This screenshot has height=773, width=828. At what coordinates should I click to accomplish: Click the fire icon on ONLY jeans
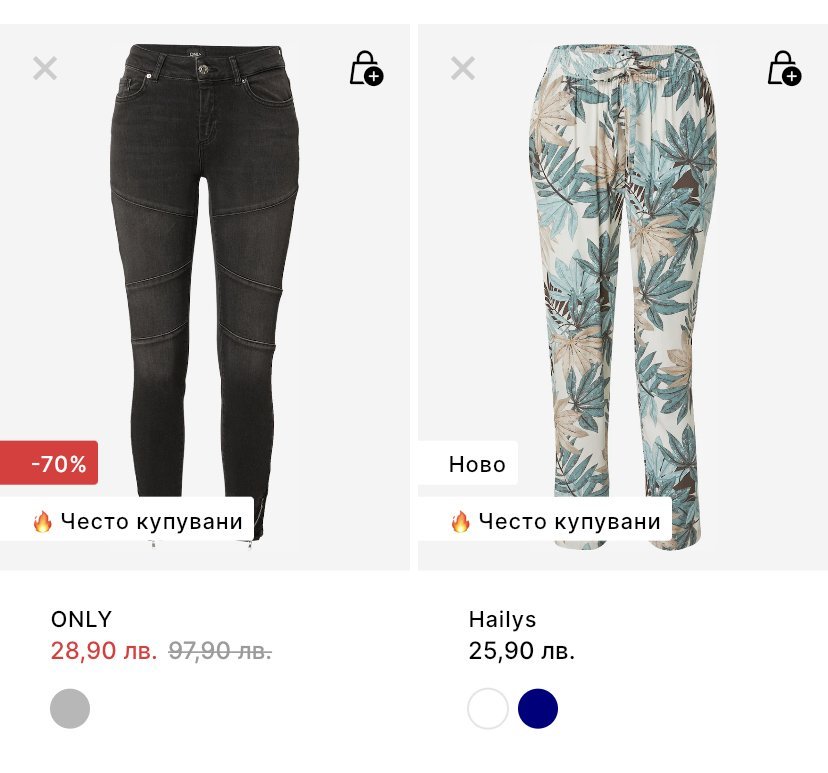pyautogui.click(x=42, y=521)
